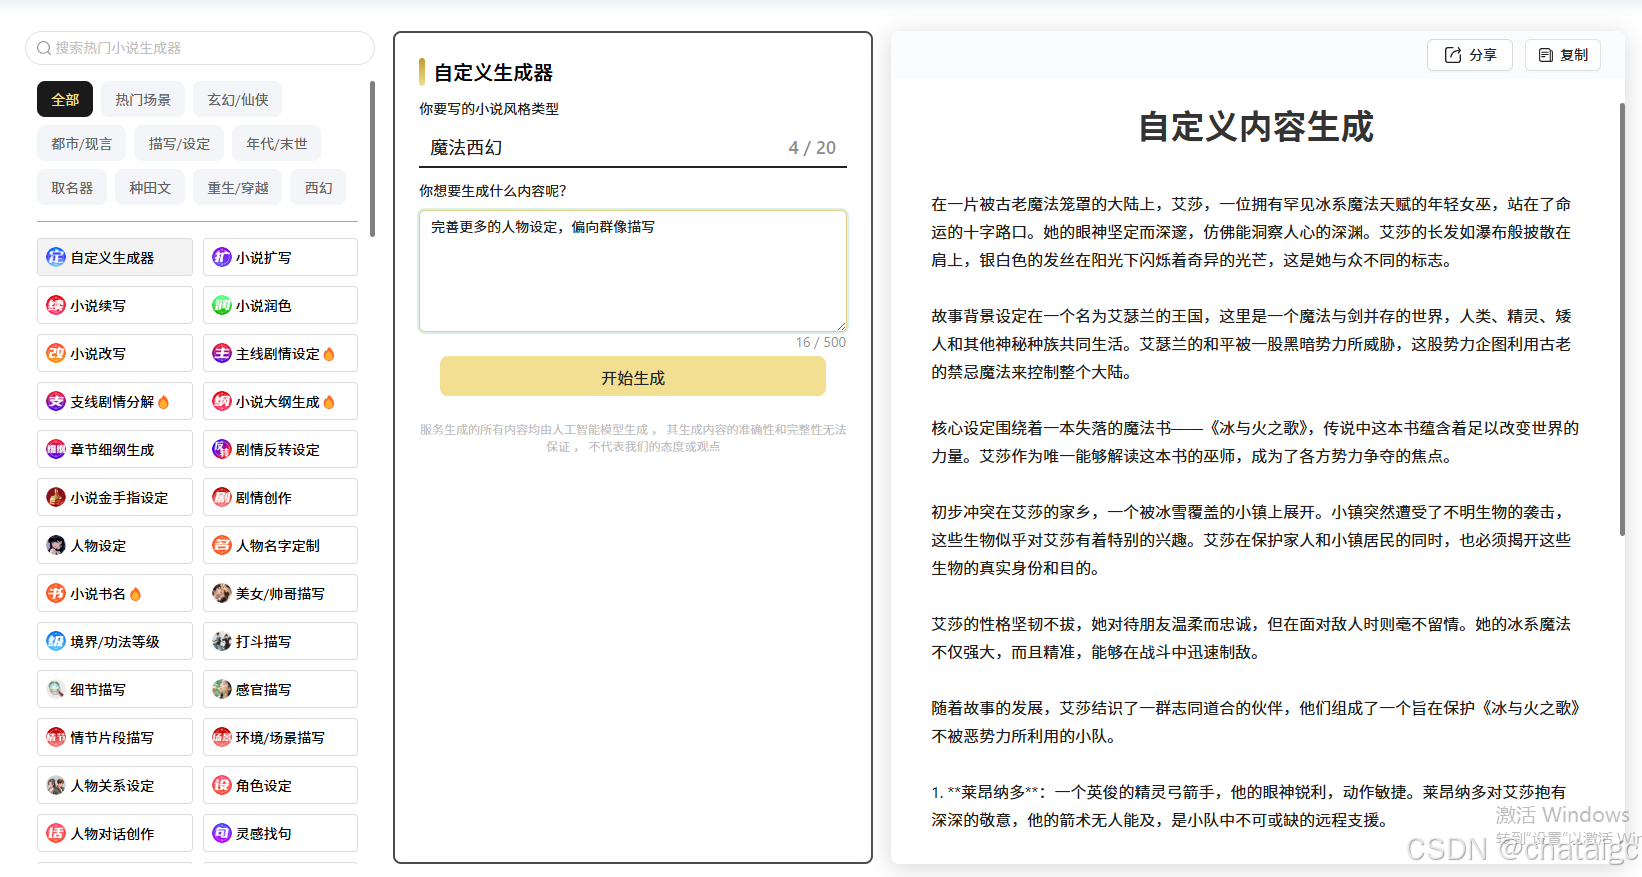
Task: Click the content description textarea
Action: click(633, 270)
